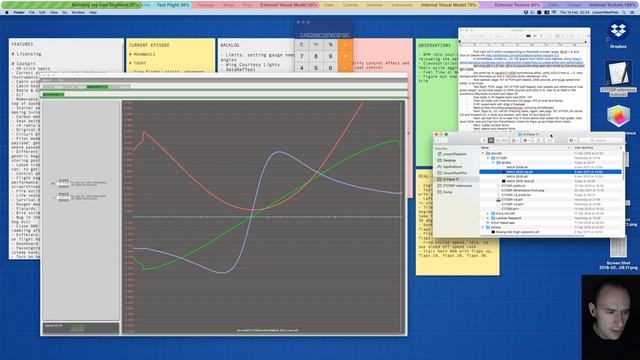
Task: Select C172SP-dimensions-front.png file row
Action: tap(551, 190)
